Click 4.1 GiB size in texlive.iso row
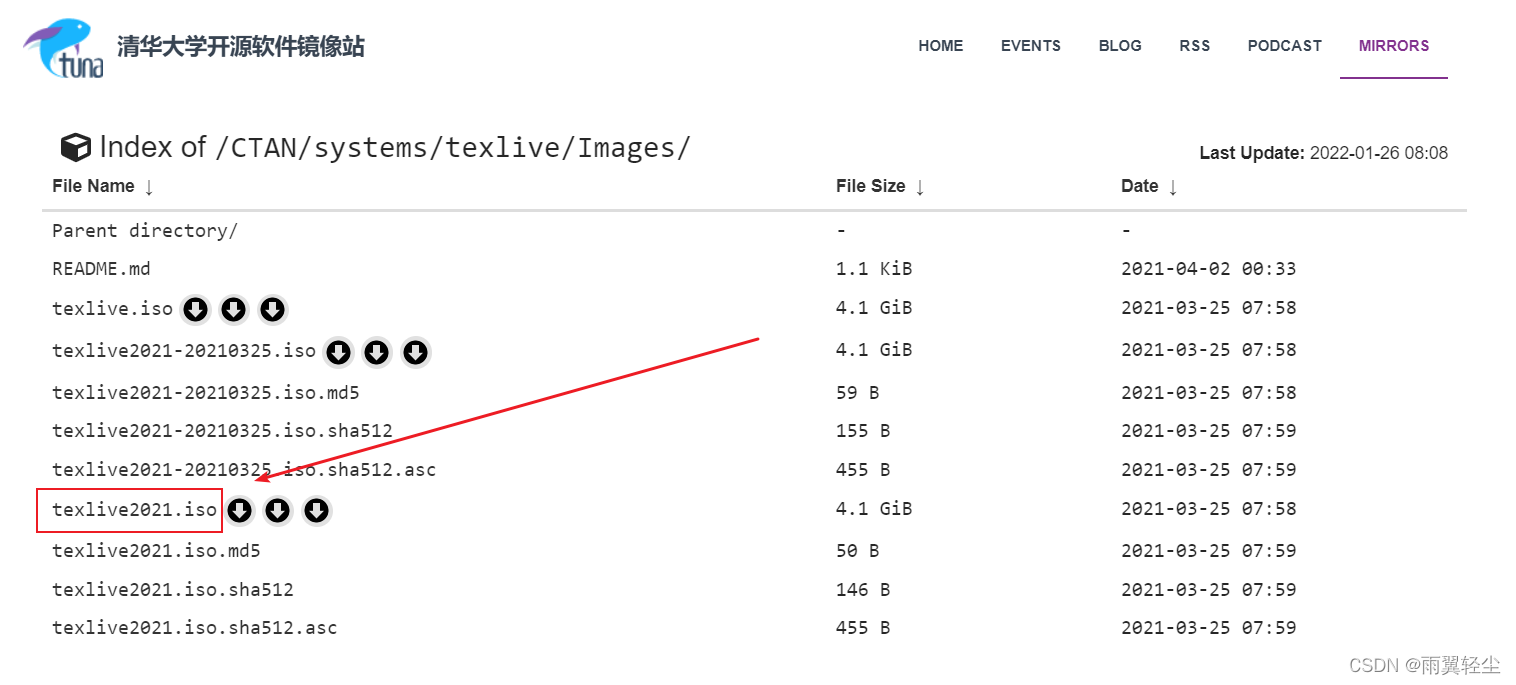Viewport: 1516px width, 685px height. pyautogui.click(x=874, y=308)
